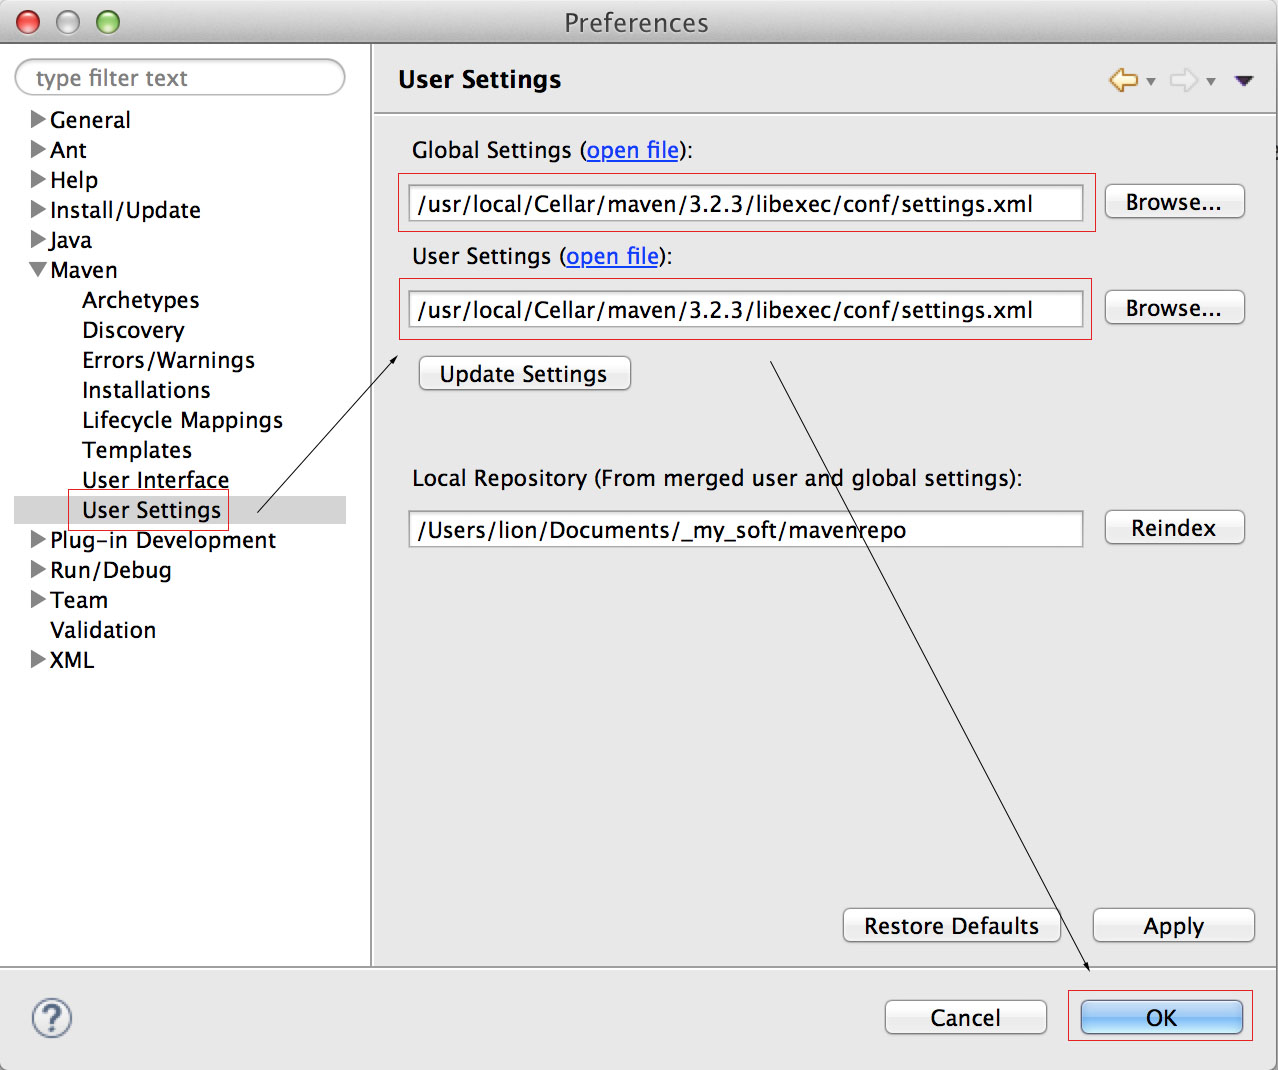Select Installations under Maven
The width and height of the screenshot is (1278, 1070).
point(146,390)
